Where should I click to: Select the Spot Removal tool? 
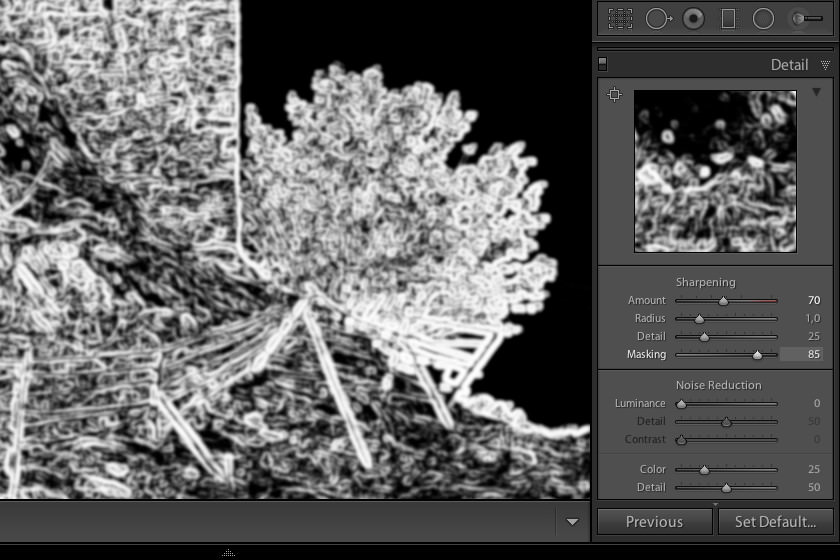pos(658,19)
